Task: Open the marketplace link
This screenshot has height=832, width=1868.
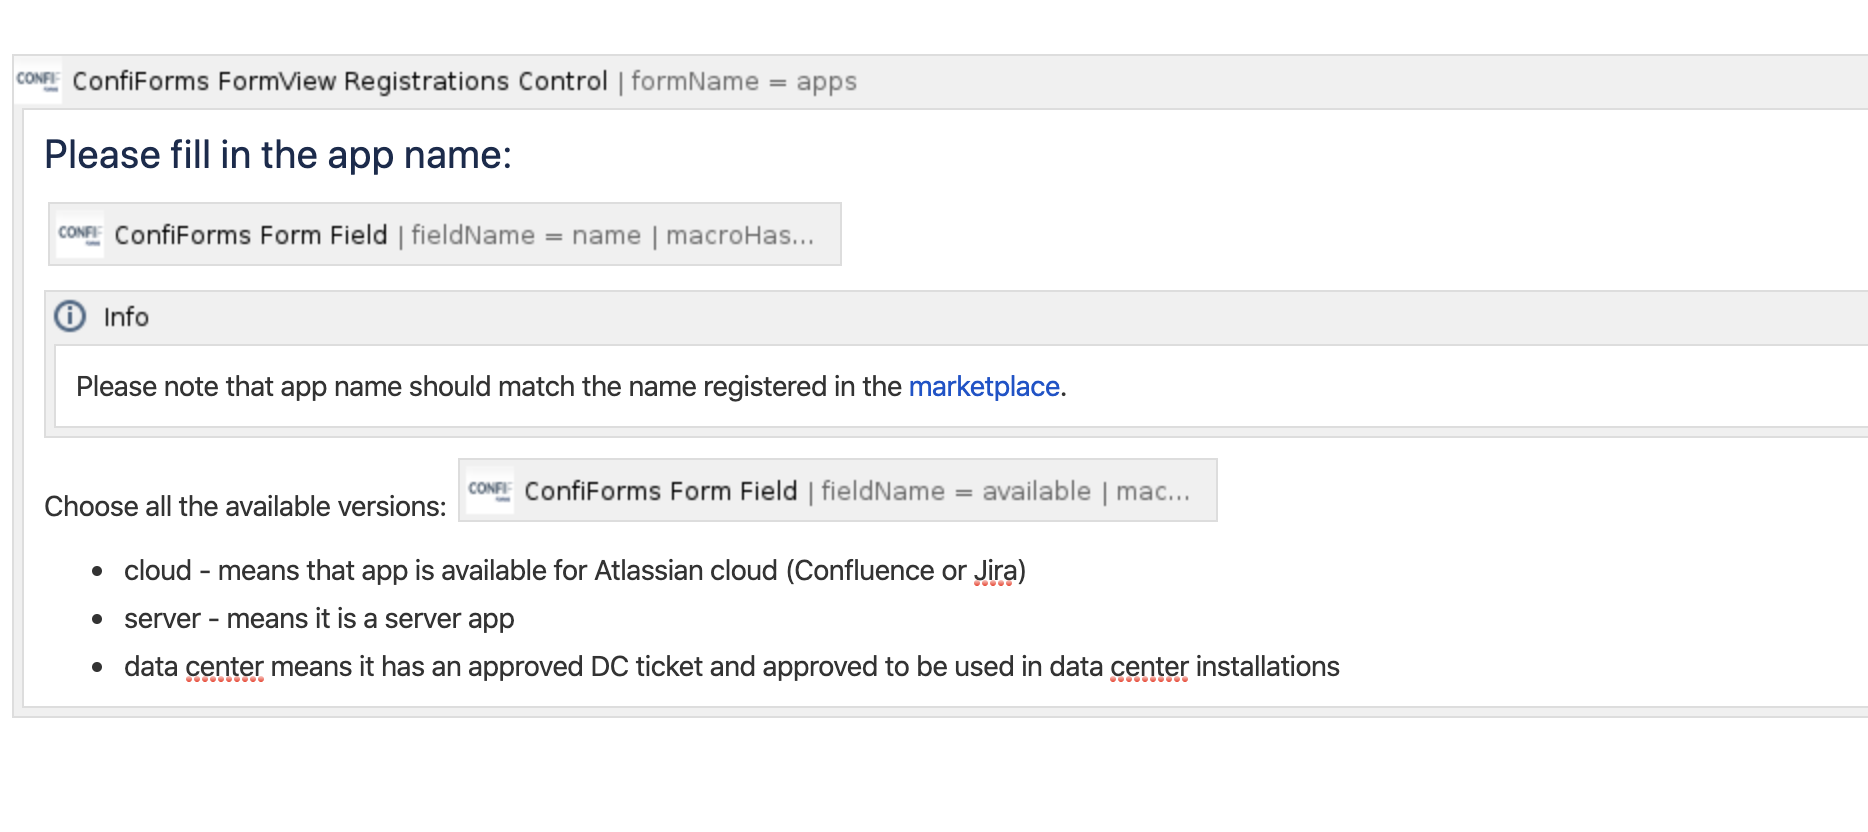Action: (984, 386)
